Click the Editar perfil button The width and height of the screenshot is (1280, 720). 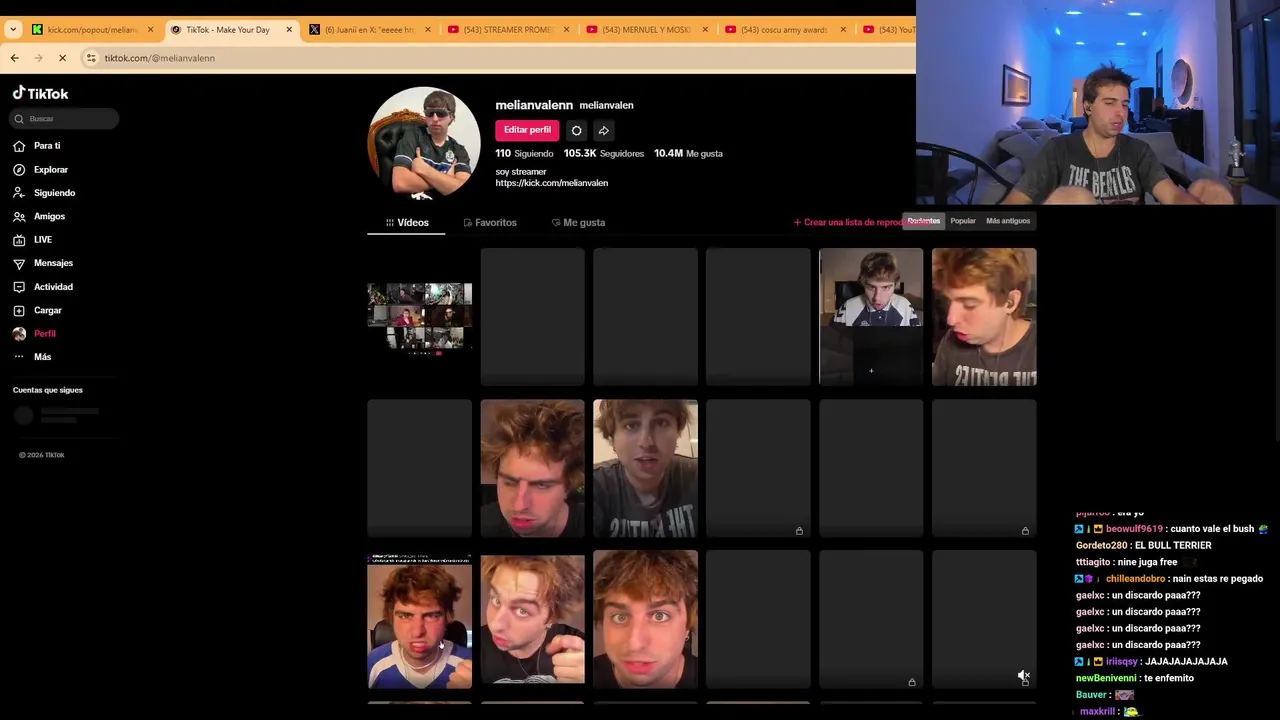point(527,130)
